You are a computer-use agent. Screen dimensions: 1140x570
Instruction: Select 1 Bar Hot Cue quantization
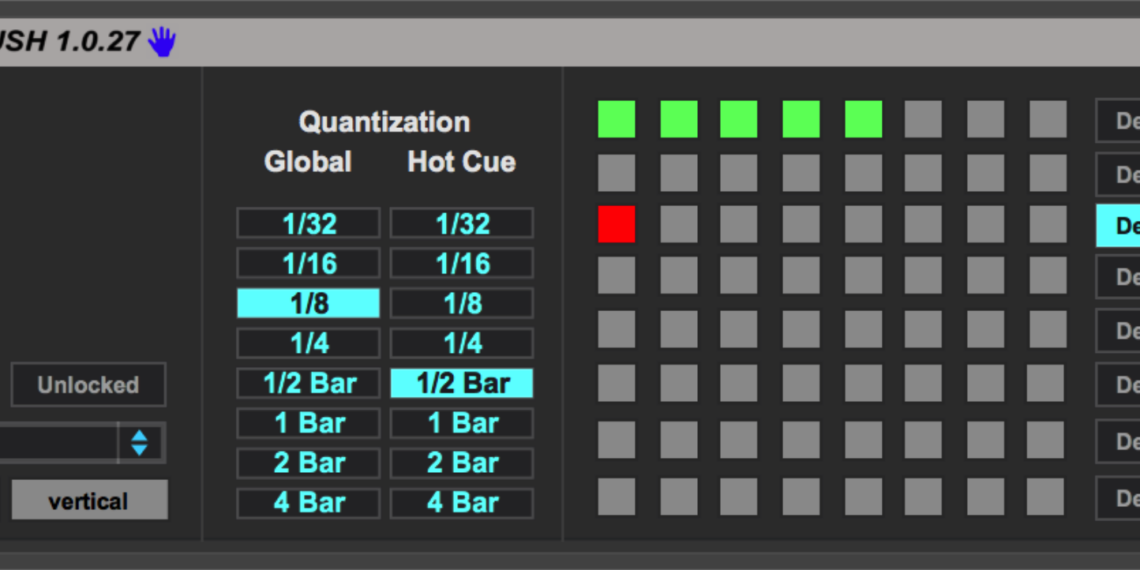coord(461,423)
